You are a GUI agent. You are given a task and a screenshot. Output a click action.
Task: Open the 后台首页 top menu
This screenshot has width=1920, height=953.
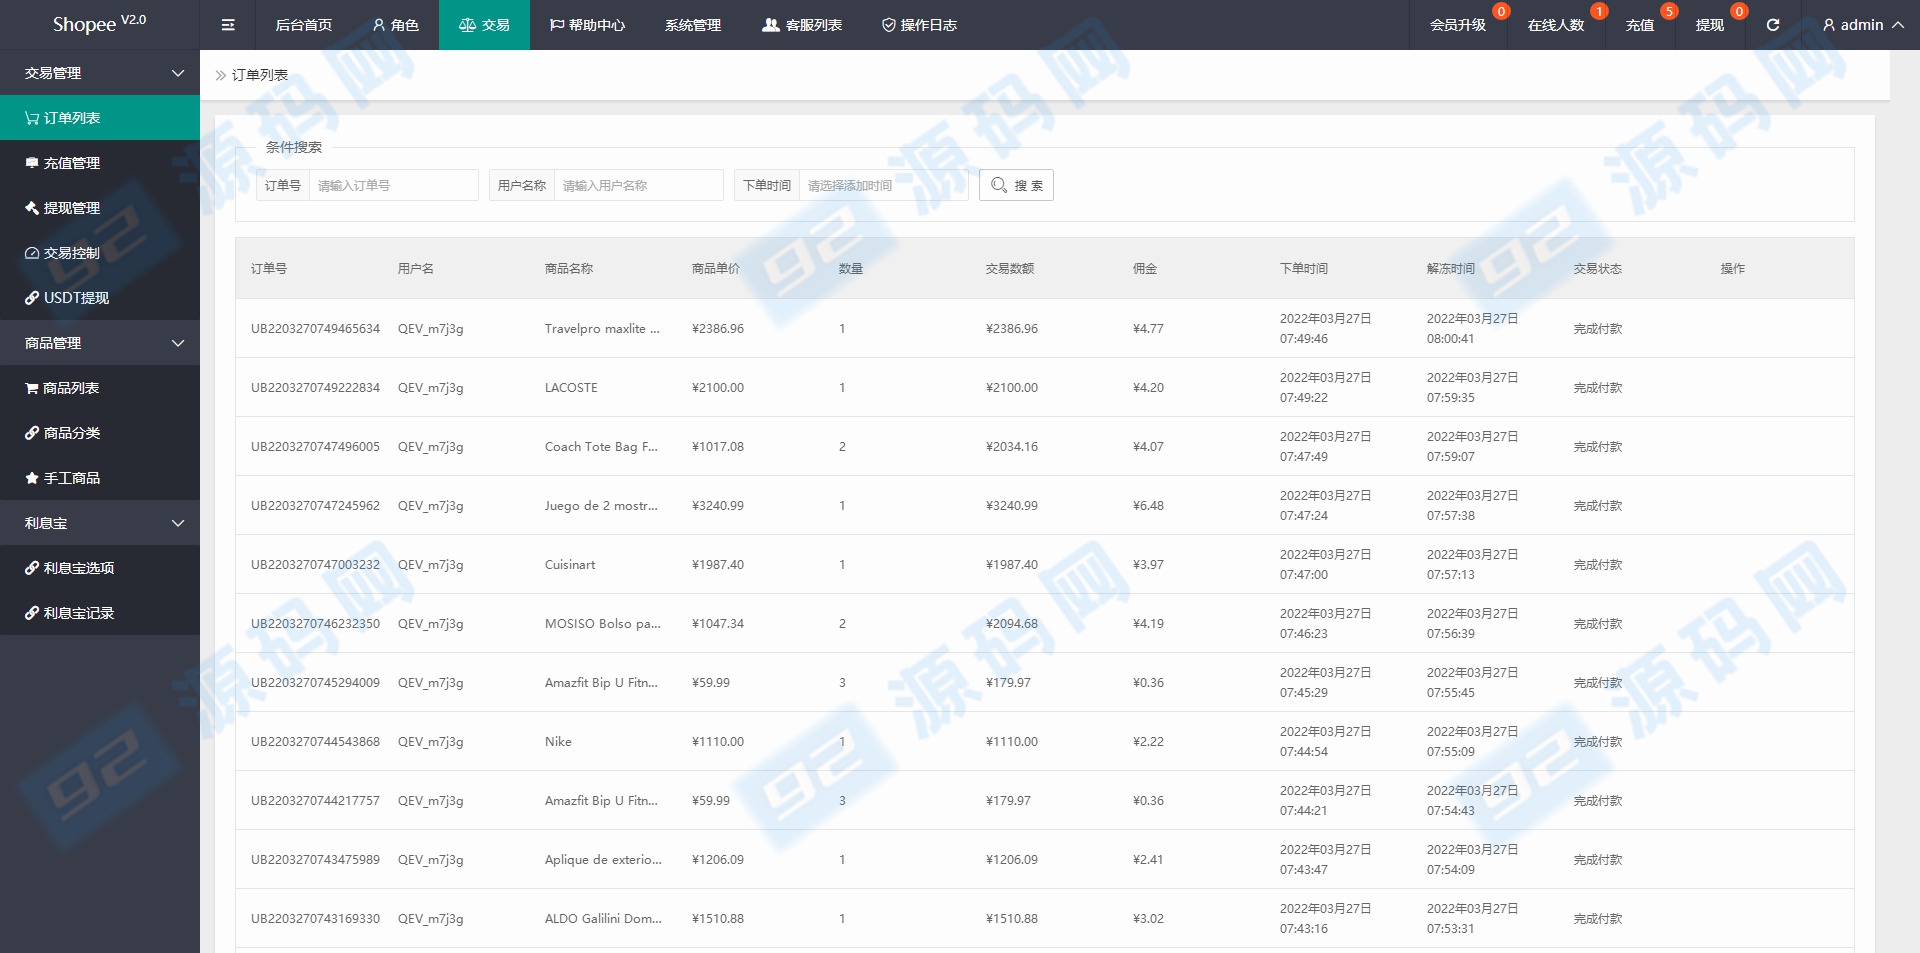(304, 25)
